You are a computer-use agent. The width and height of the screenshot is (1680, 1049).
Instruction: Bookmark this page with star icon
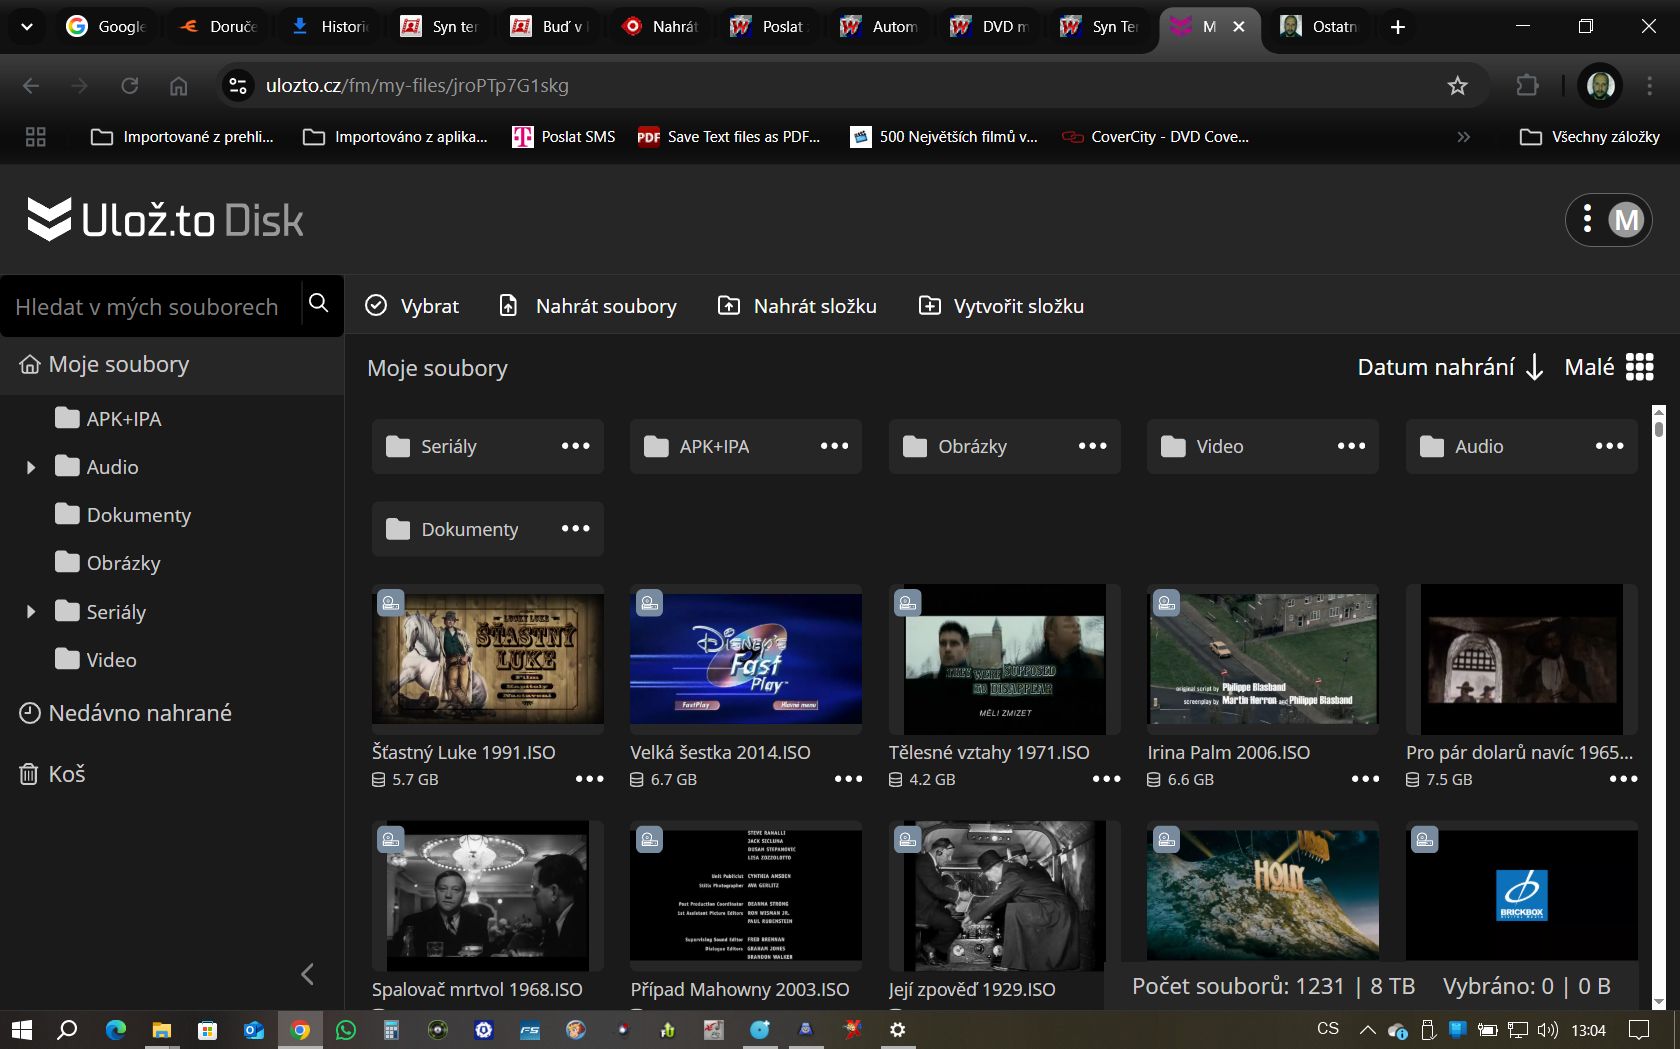(x=1457, y=86)
